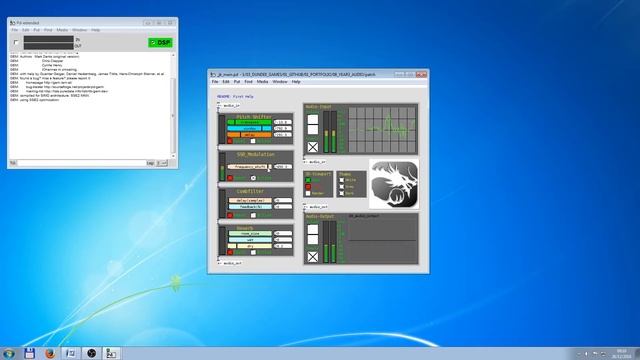Click the upper white square in Audio-Input

pyautogui.click(x=313, y=120)
